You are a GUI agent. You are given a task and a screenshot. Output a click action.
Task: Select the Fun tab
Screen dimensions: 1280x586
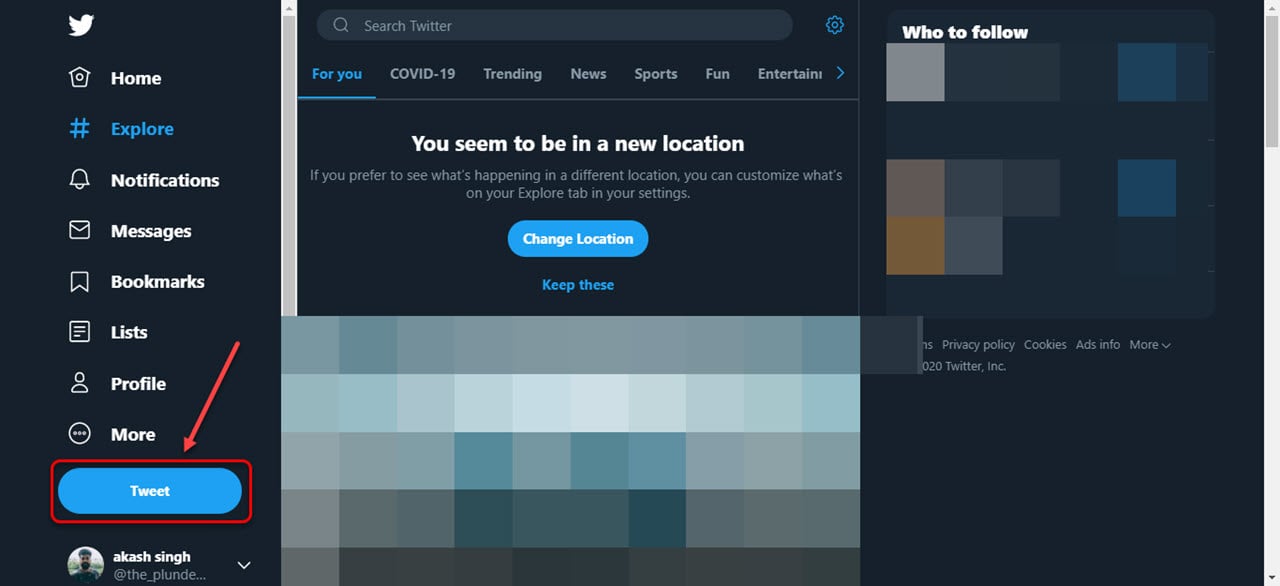pos(717,74)
